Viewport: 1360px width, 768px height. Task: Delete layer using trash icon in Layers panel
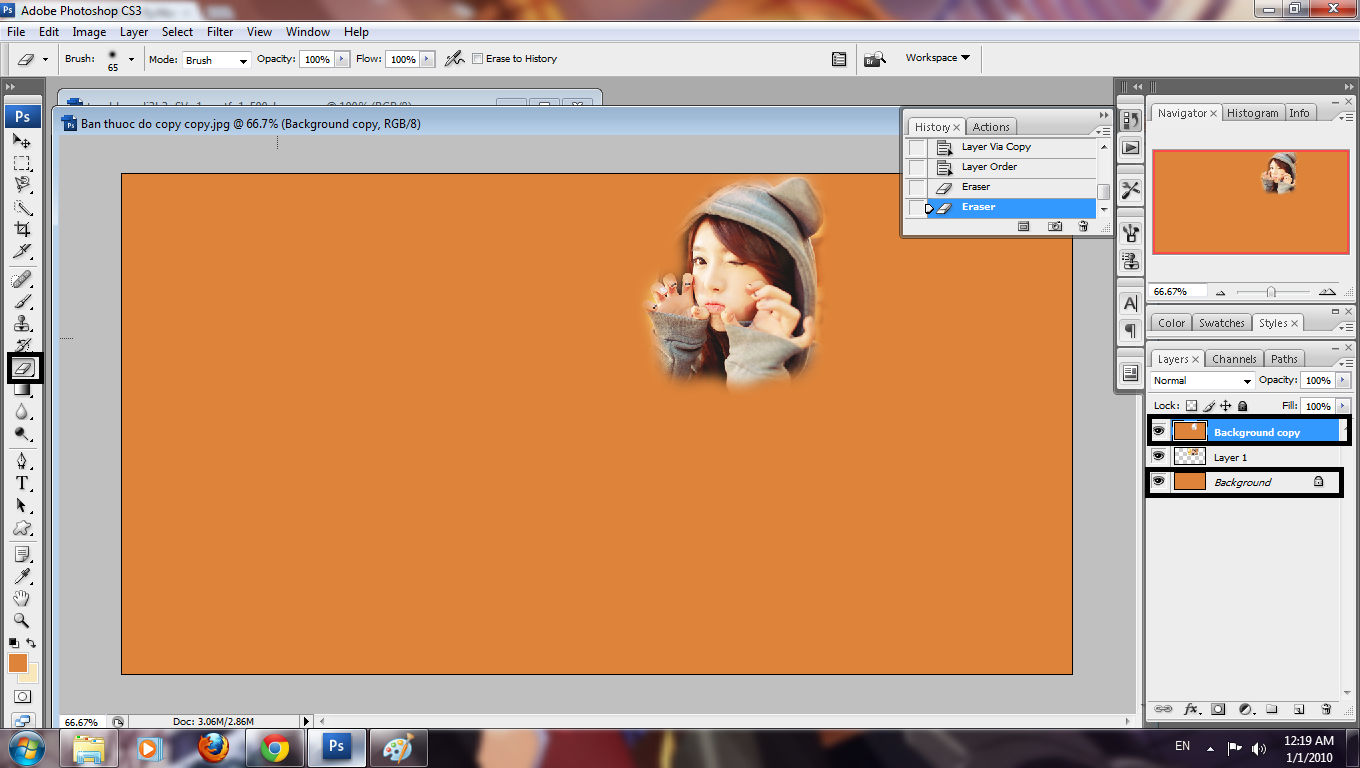tap(1326, 709)
